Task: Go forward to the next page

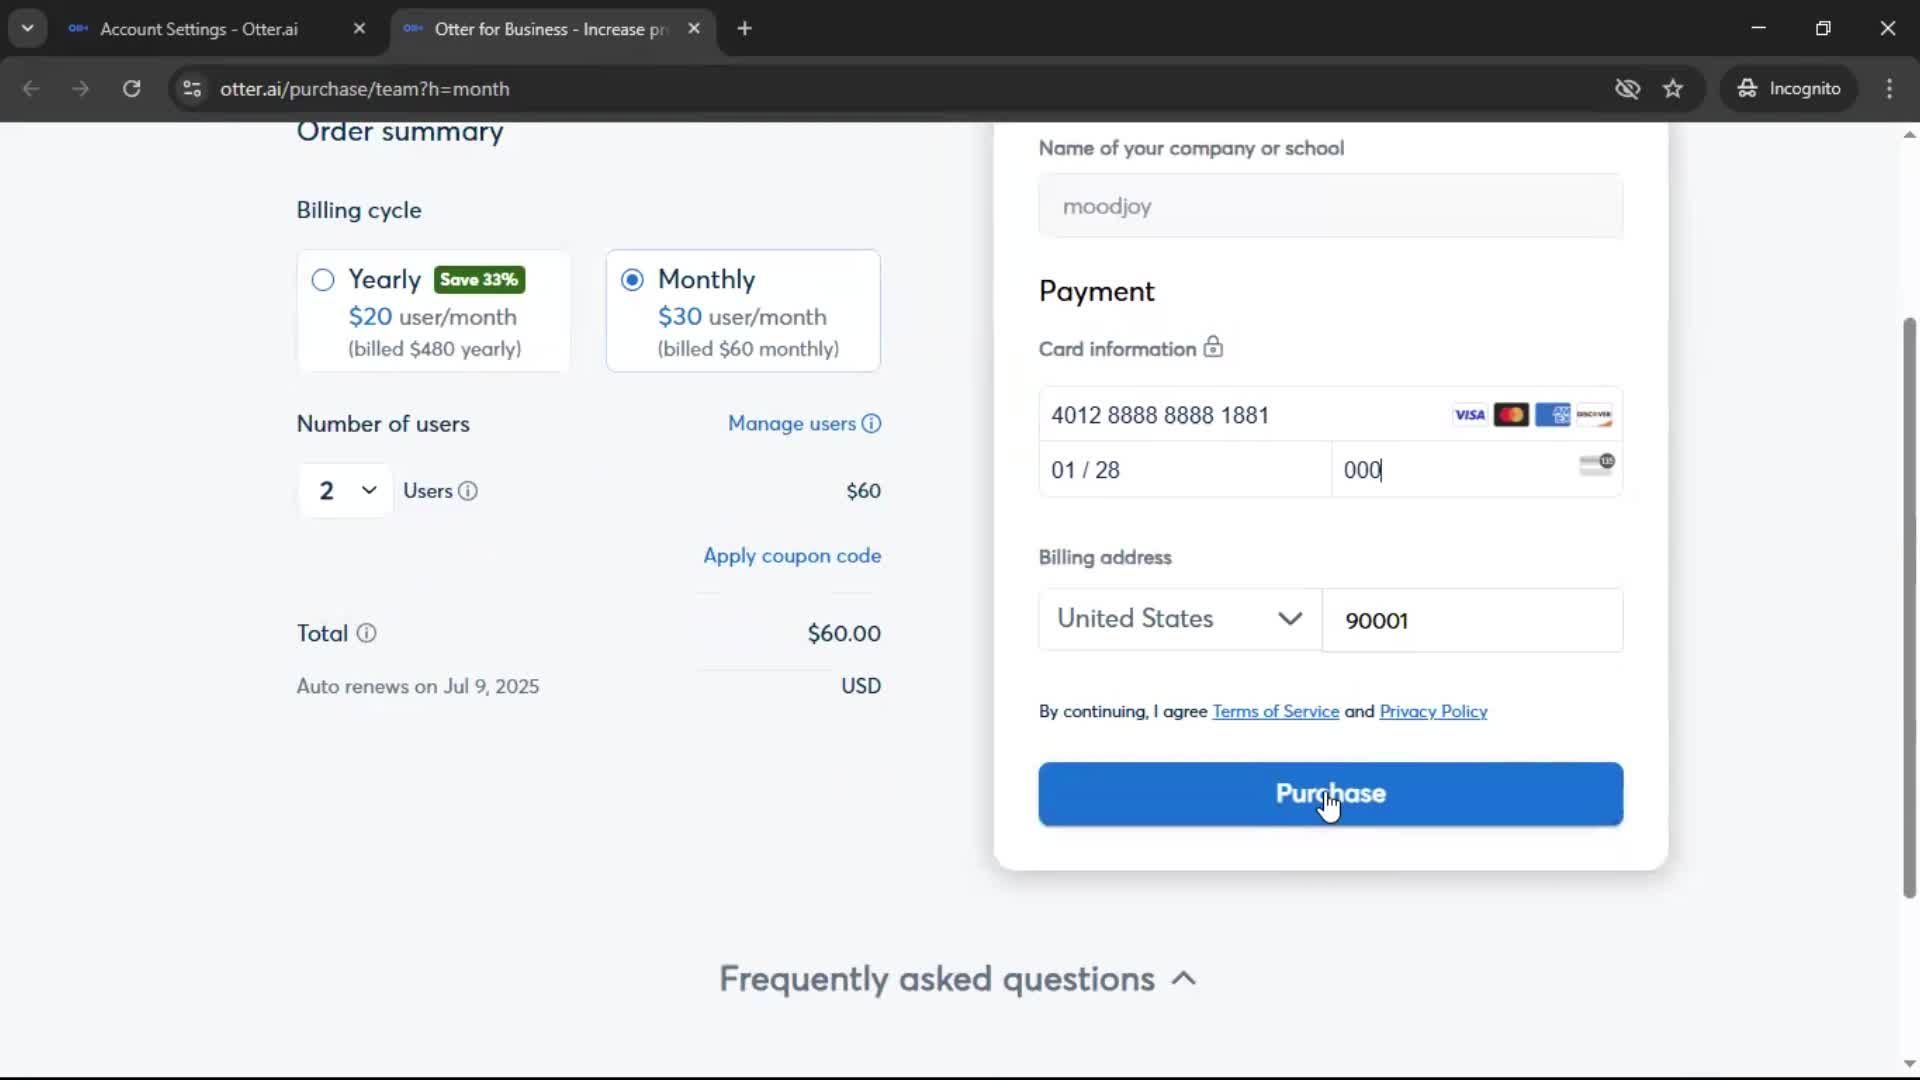Action: click(x=81, y=89)
